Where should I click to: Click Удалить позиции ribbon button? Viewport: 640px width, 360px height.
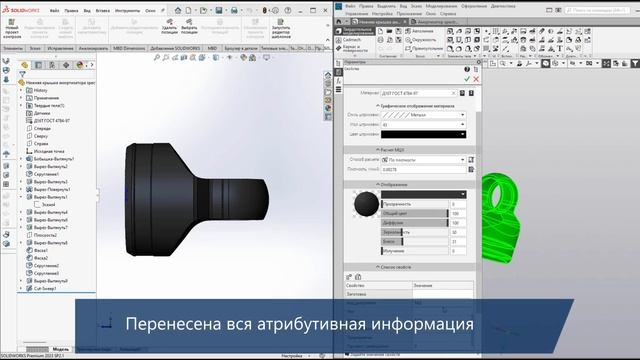tap(169, 27)
